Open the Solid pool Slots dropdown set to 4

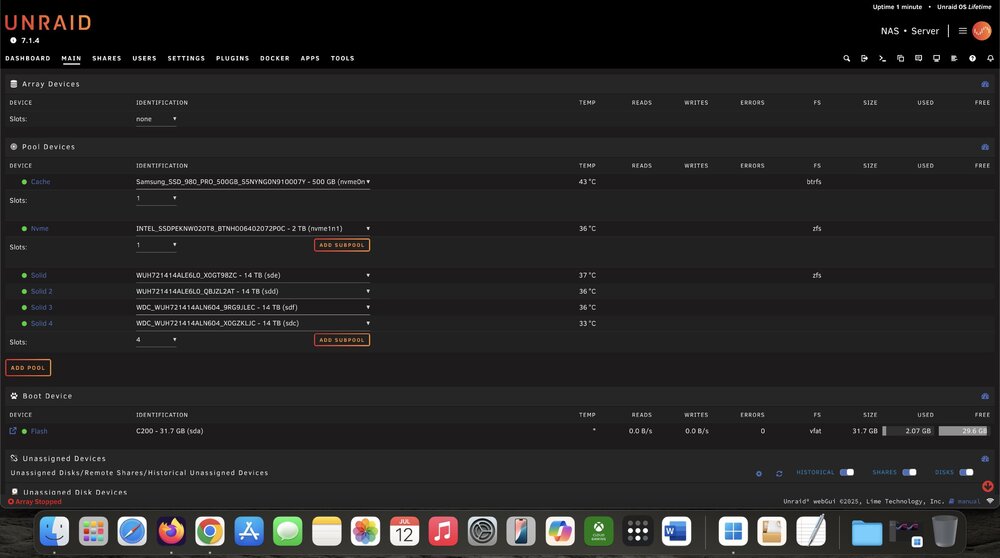(x=156, y=340)
